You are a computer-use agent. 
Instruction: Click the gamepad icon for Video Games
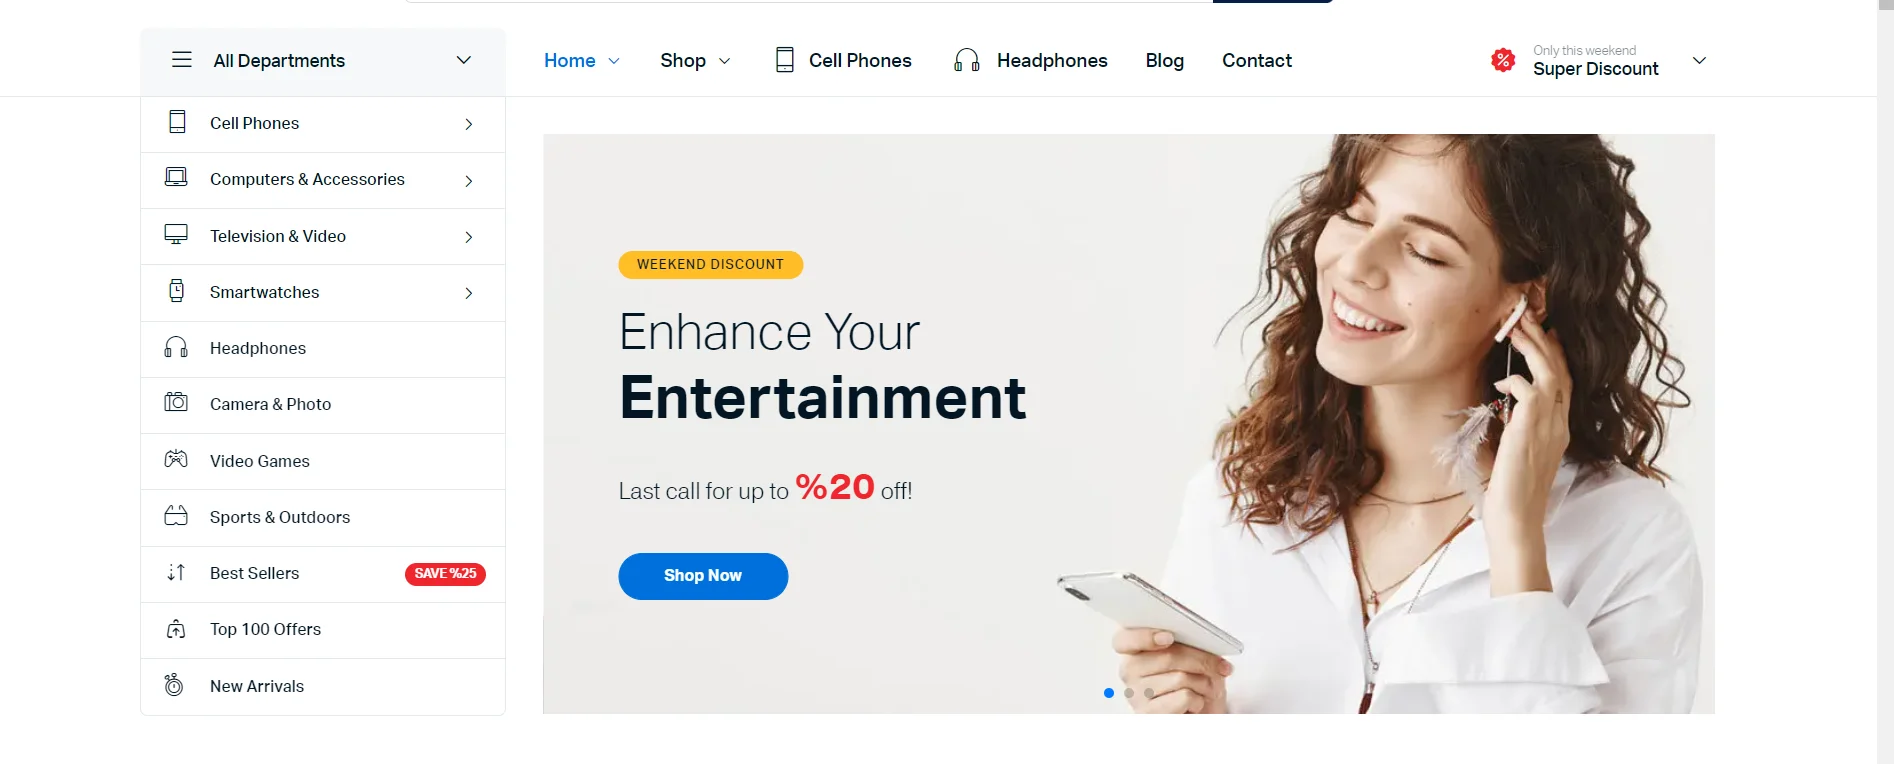coord(176,459)
